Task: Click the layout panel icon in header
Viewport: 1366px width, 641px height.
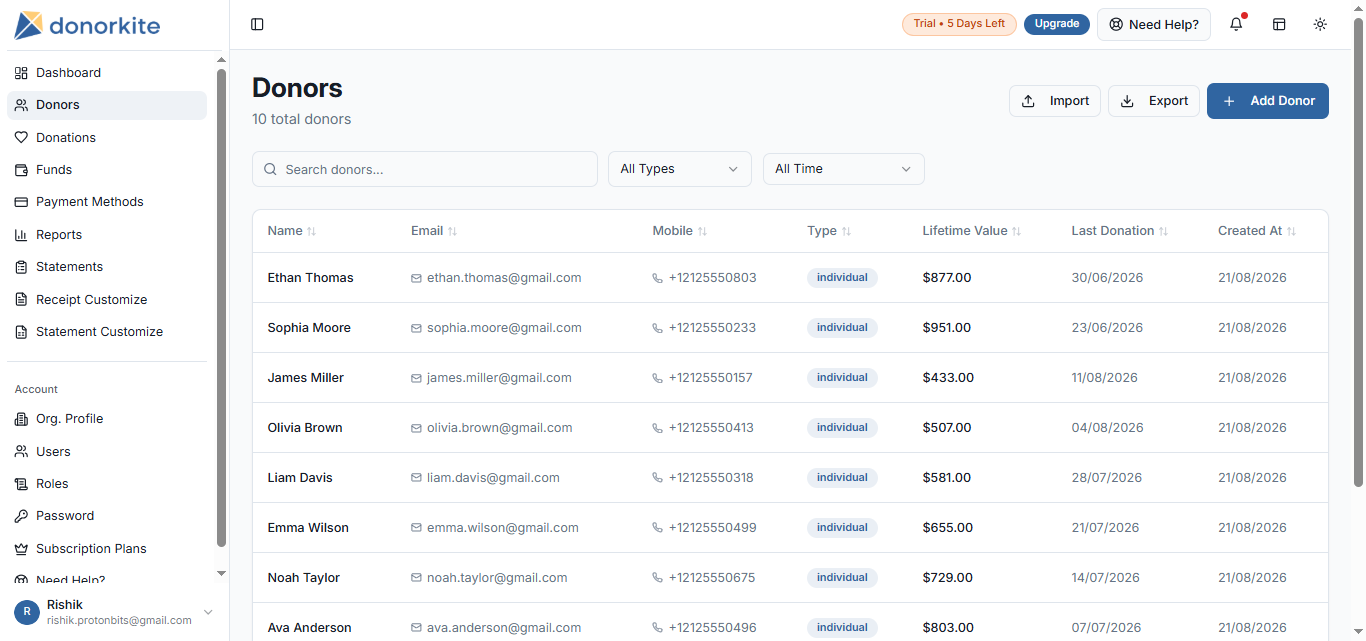Action: [x=1278, y=24]
